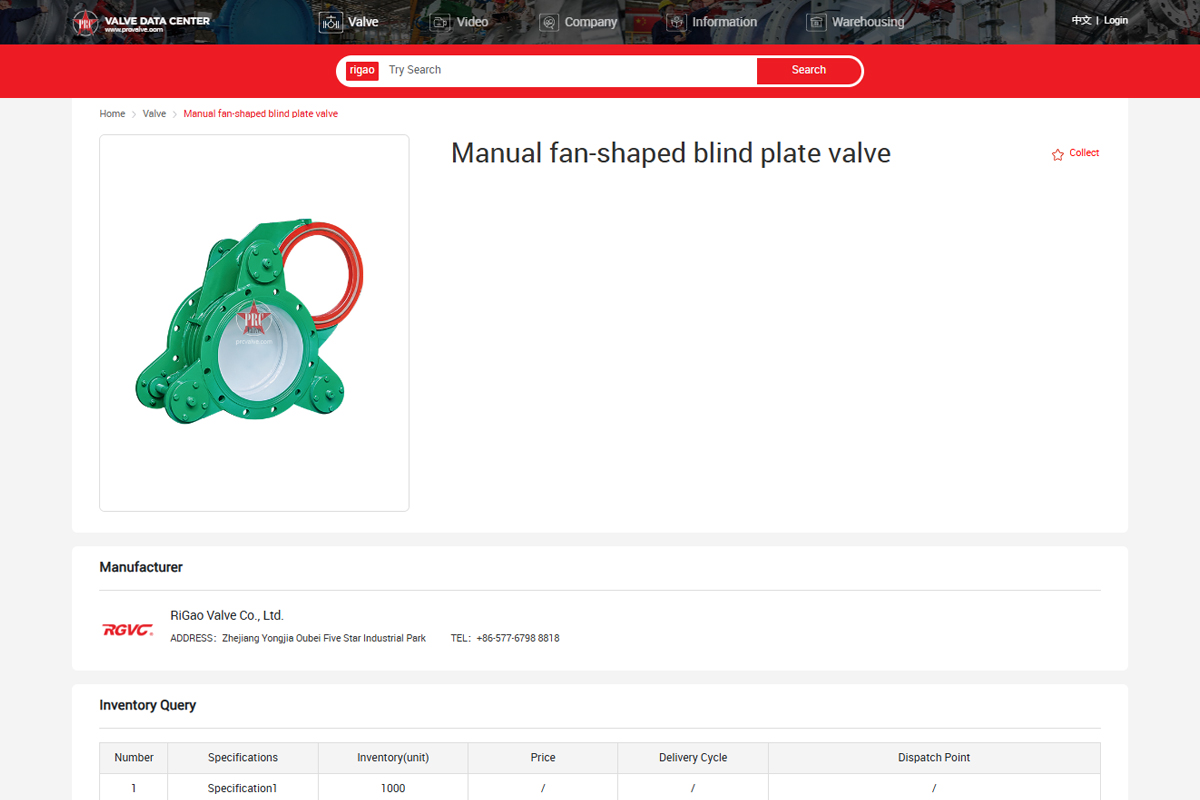Focus the Try Search input field
Viewport: 1200px width, 800px height.
pos(570,70)
